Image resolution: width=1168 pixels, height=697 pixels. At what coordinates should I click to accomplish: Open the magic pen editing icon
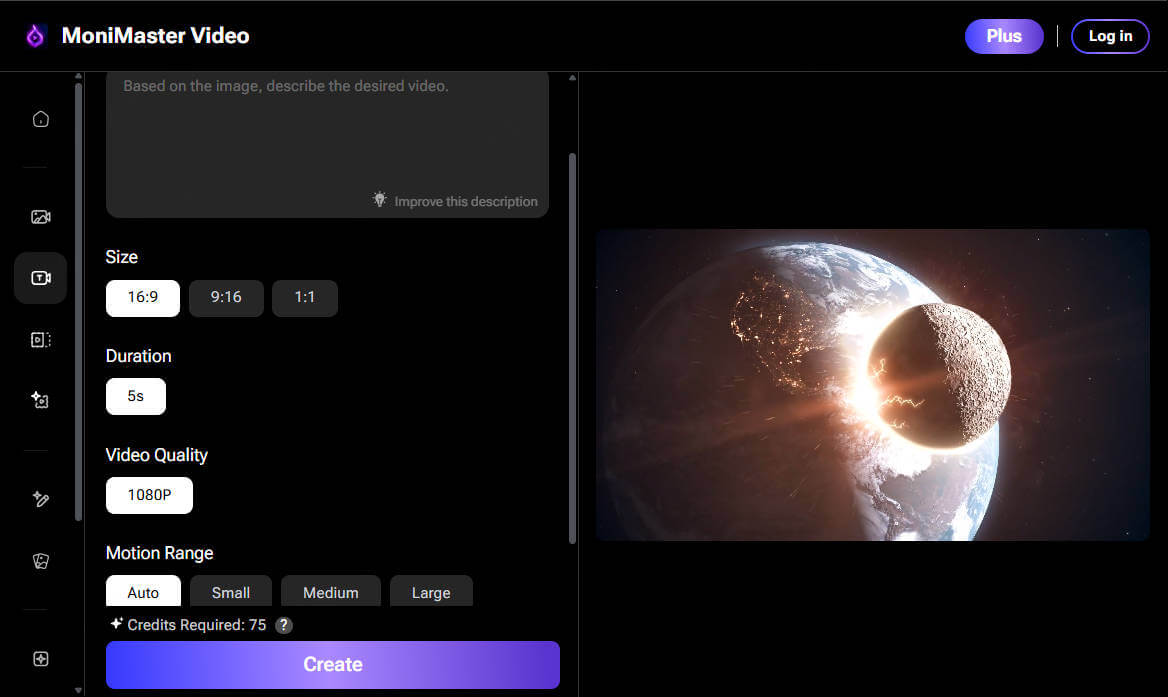[40, 499]
